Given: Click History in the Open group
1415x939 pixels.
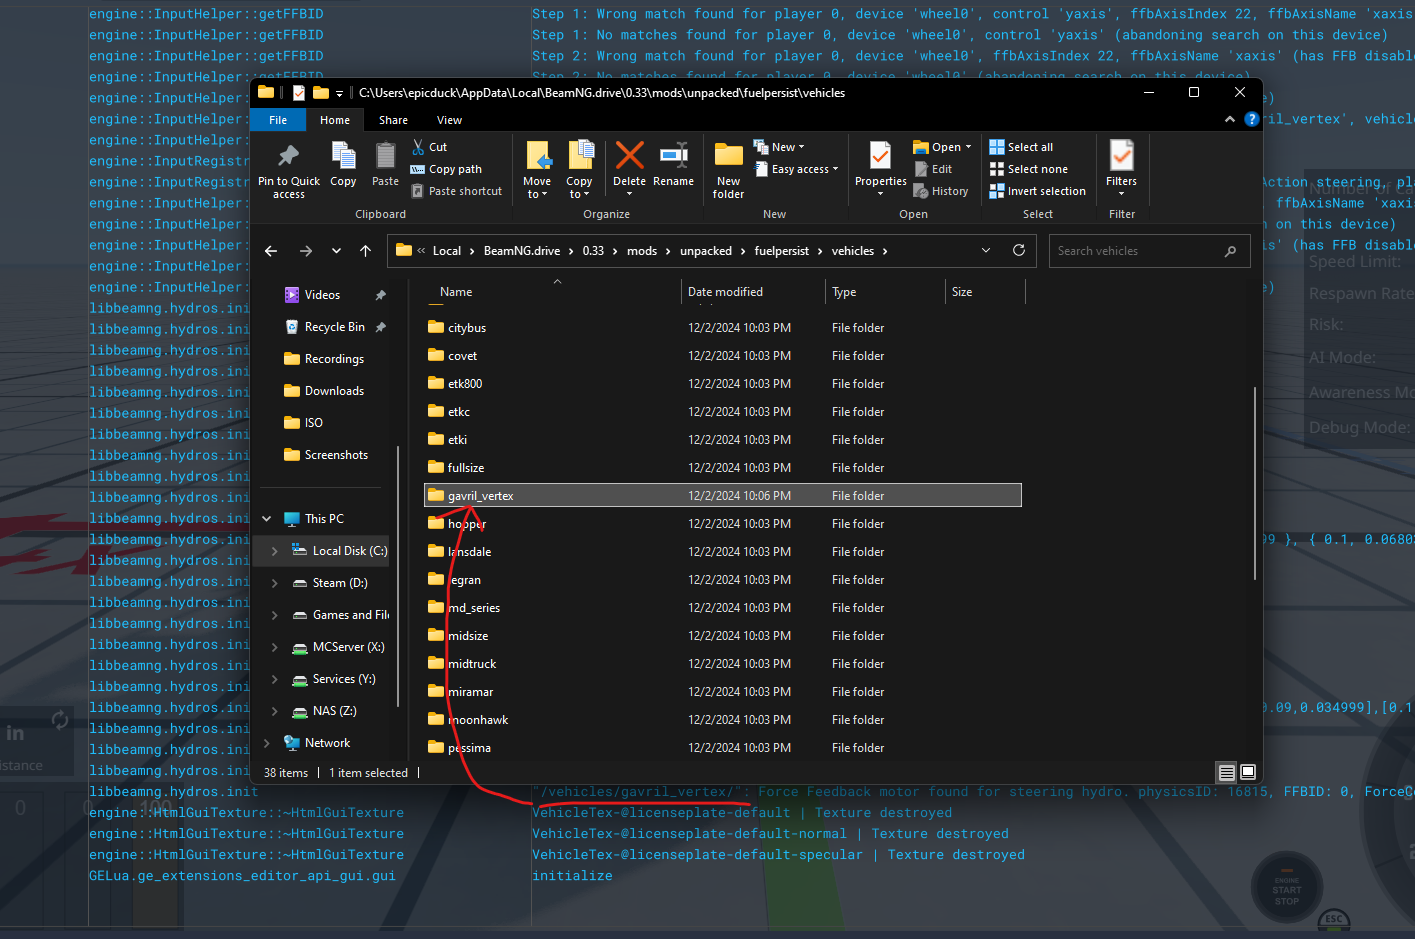Looking at the screenshot, I should pos(941,191).
